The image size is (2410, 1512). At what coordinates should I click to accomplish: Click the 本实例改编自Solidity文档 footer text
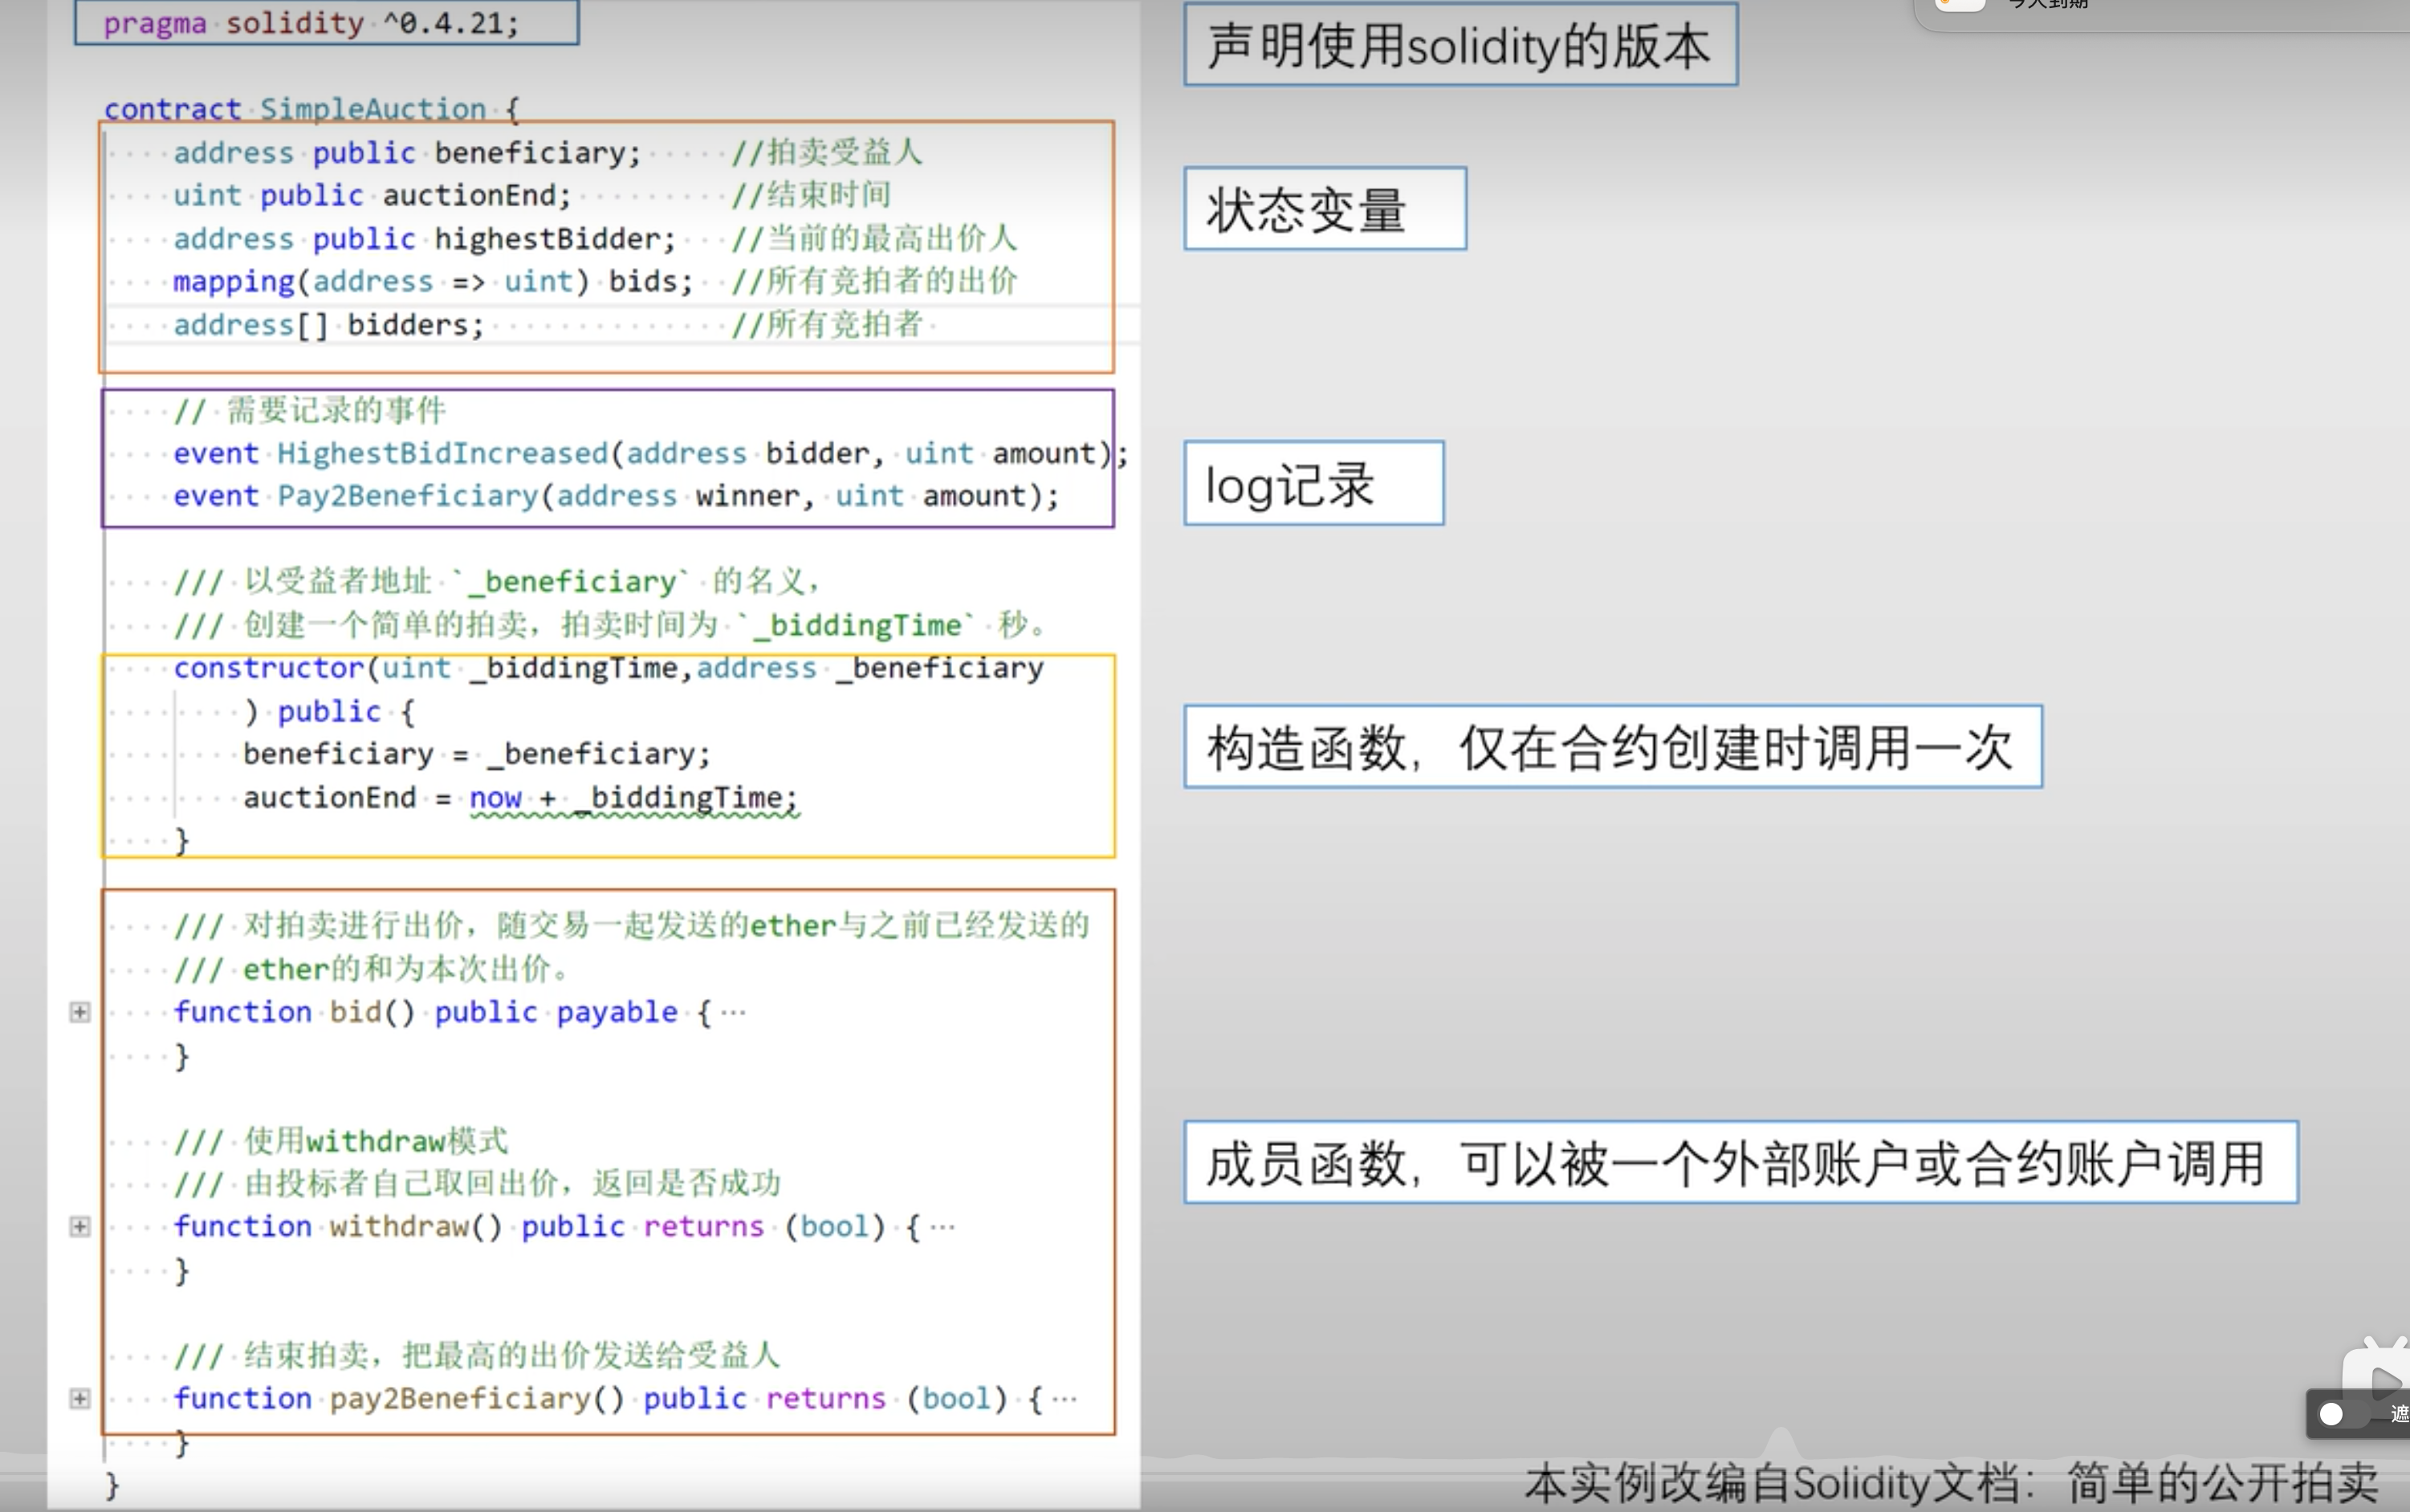(1950, 1482)
